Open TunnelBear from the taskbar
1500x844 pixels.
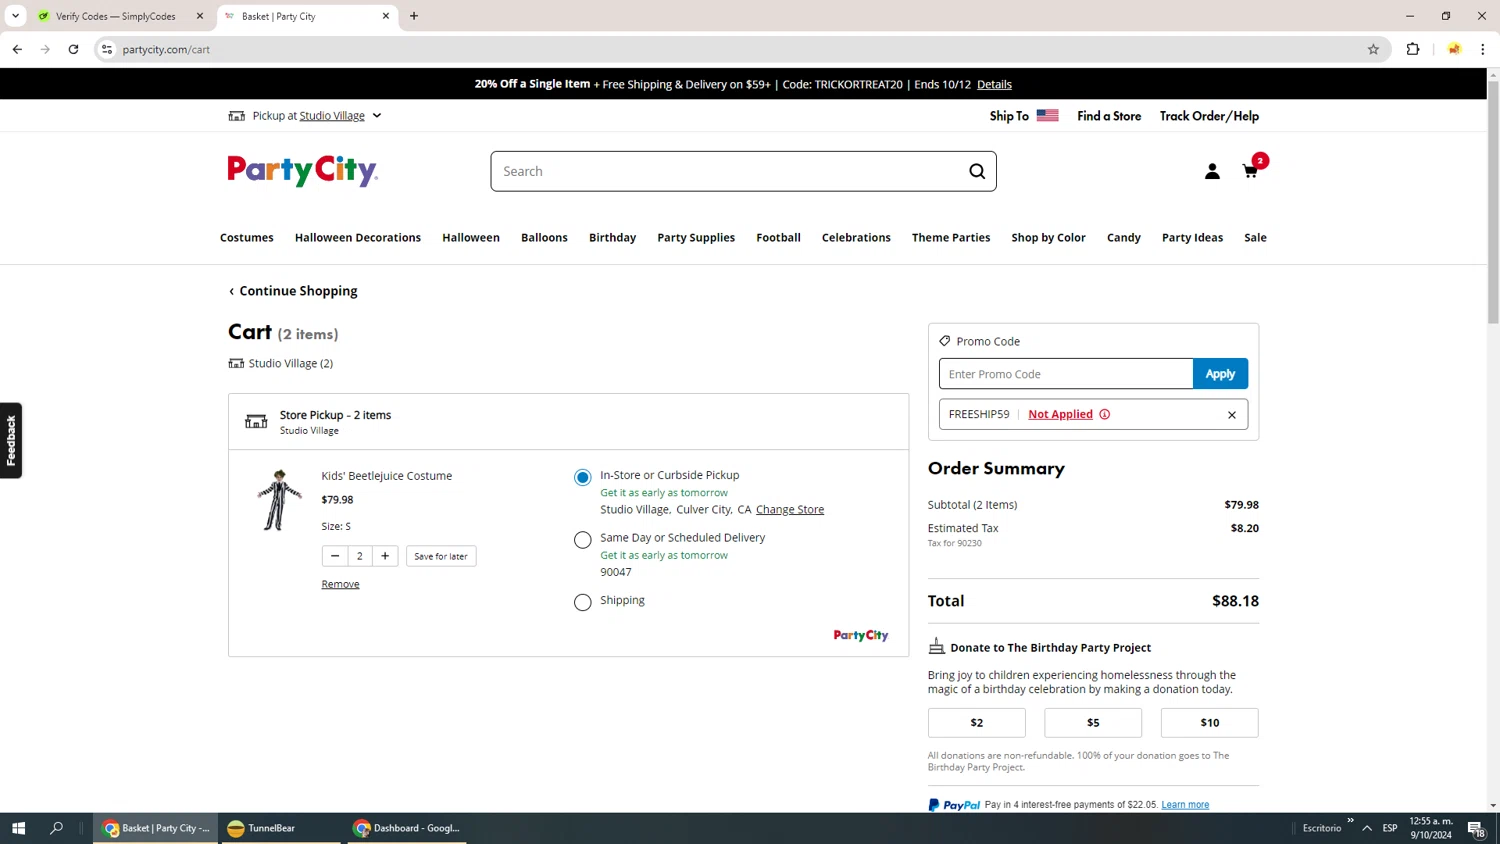tap(281, 828)
